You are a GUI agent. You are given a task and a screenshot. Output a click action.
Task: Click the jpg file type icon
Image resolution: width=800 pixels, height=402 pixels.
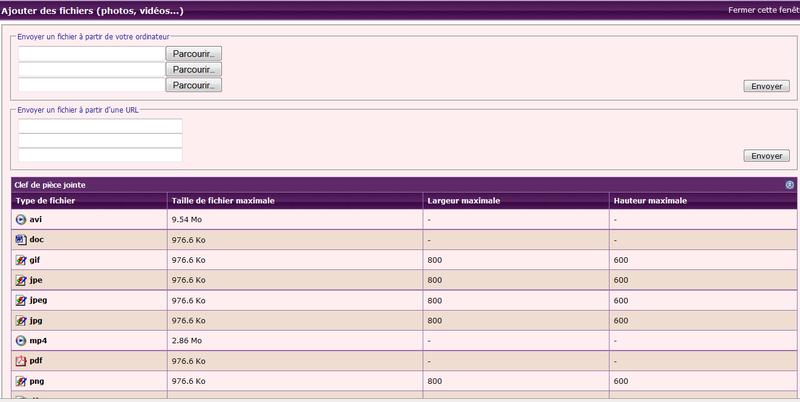pos(20,320)
